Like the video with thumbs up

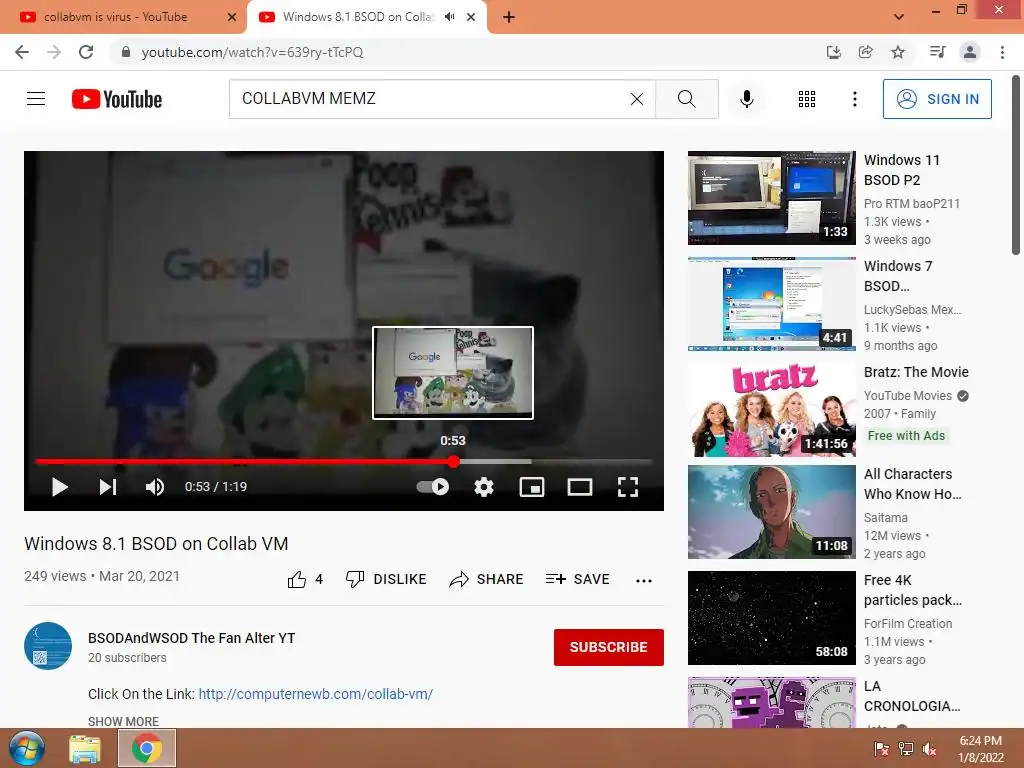tap(305, 579)
